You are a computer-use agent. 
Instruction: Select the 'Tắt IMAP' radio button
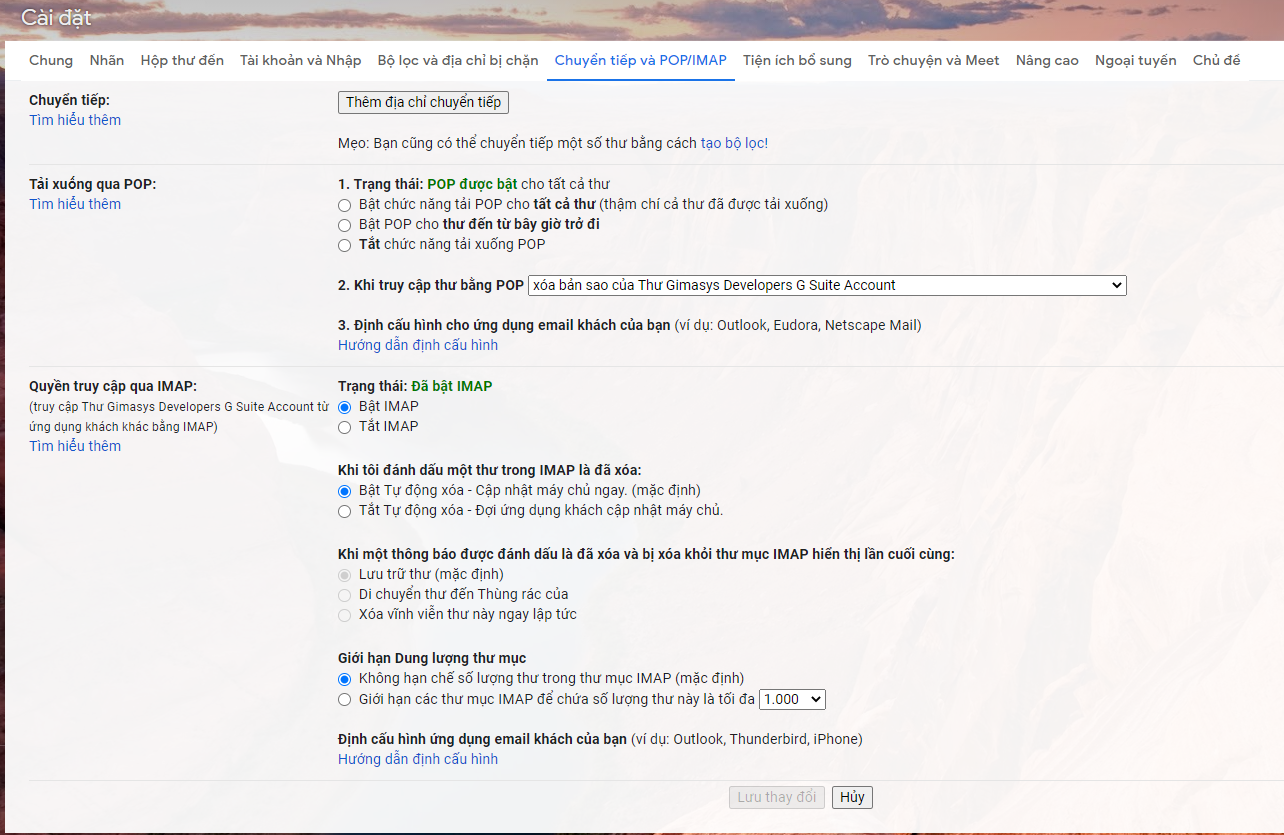click(344, 427)
